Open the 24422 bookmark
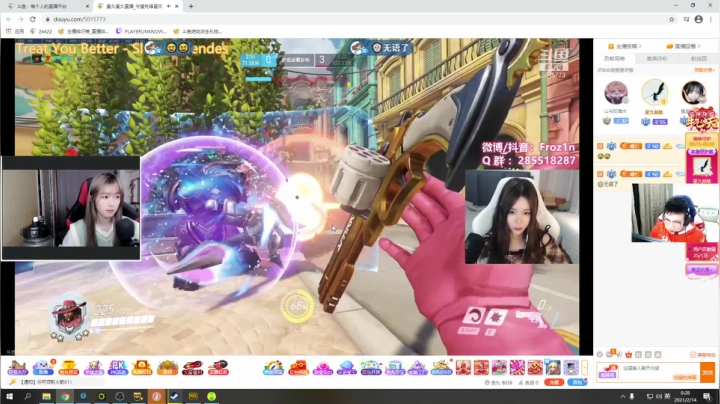 pyautogui.click(x=41, y=31)
